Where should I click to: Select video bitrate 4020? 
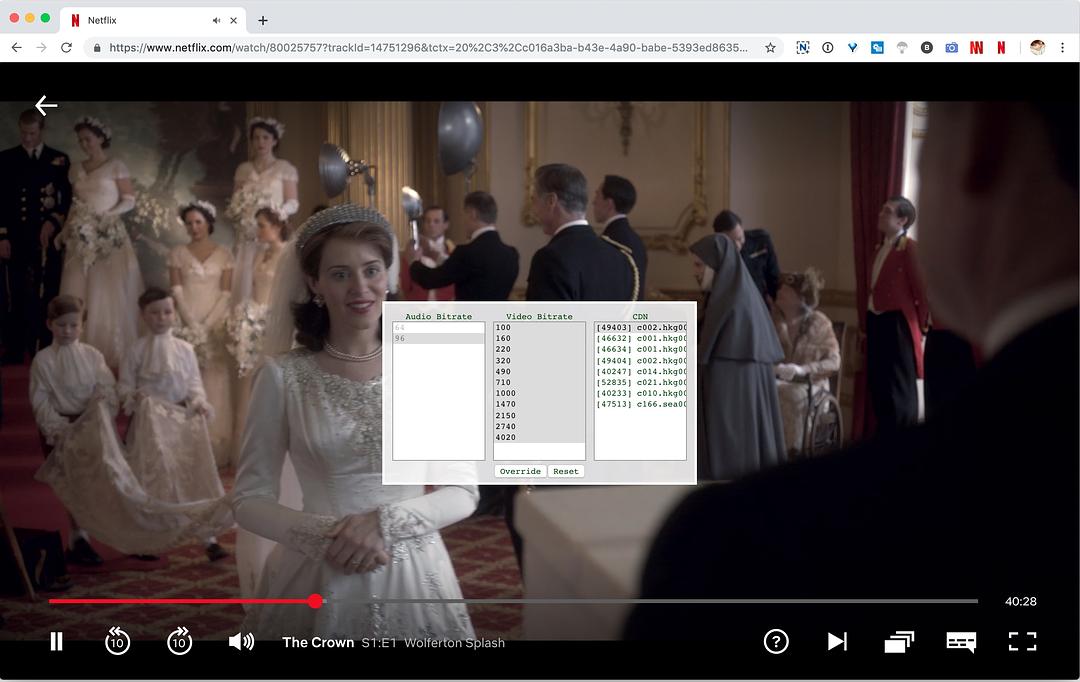click(x=539, y=437)
